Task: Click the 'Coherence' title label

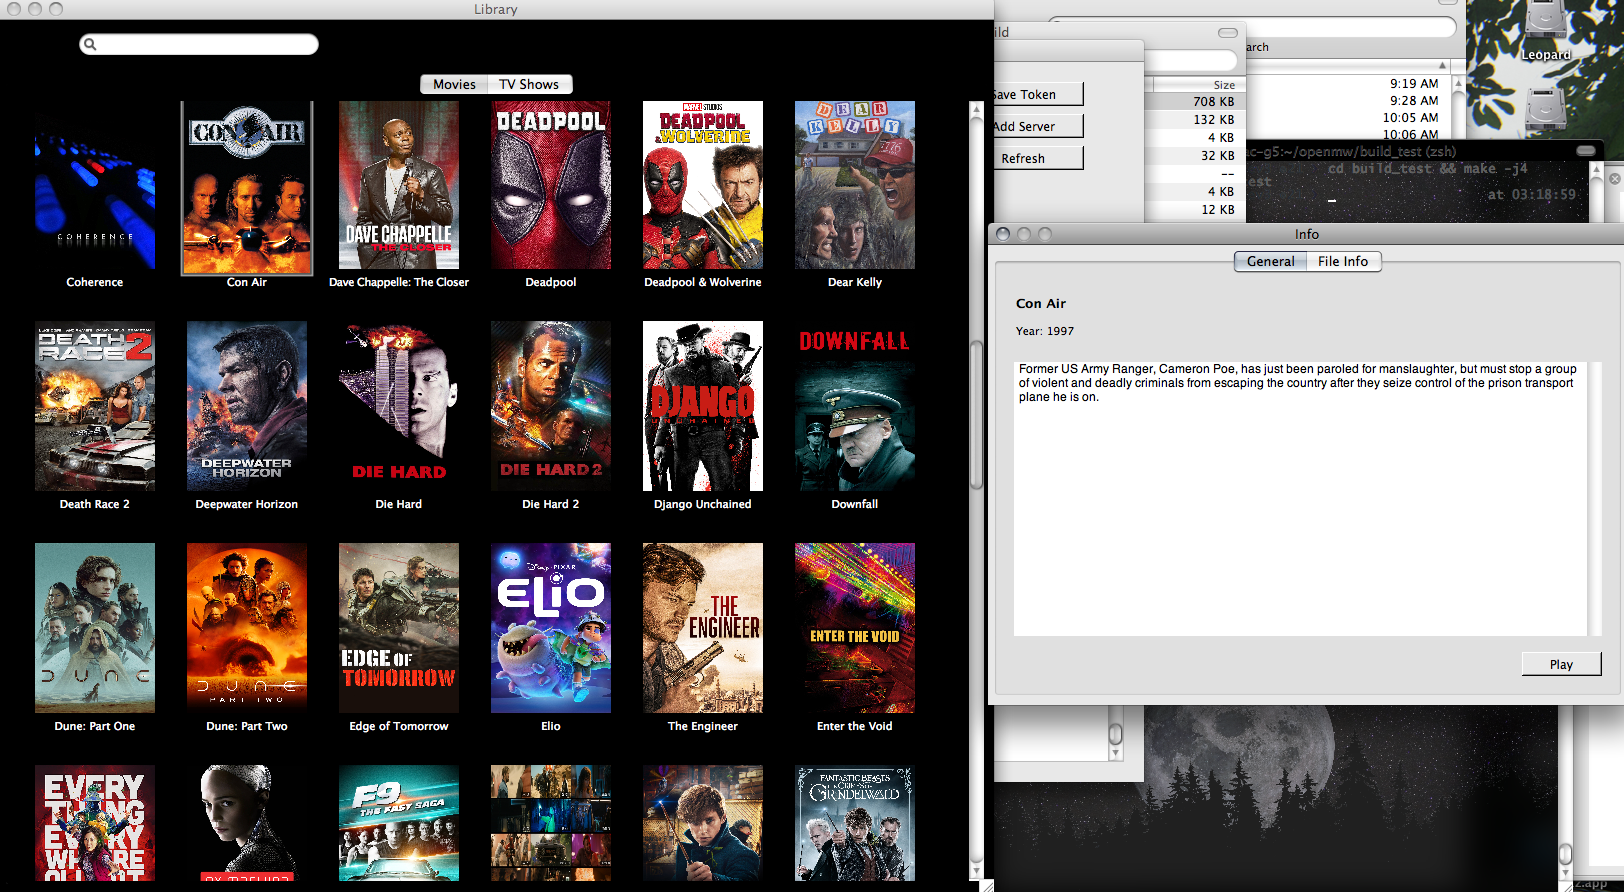Action: point(95,282)
